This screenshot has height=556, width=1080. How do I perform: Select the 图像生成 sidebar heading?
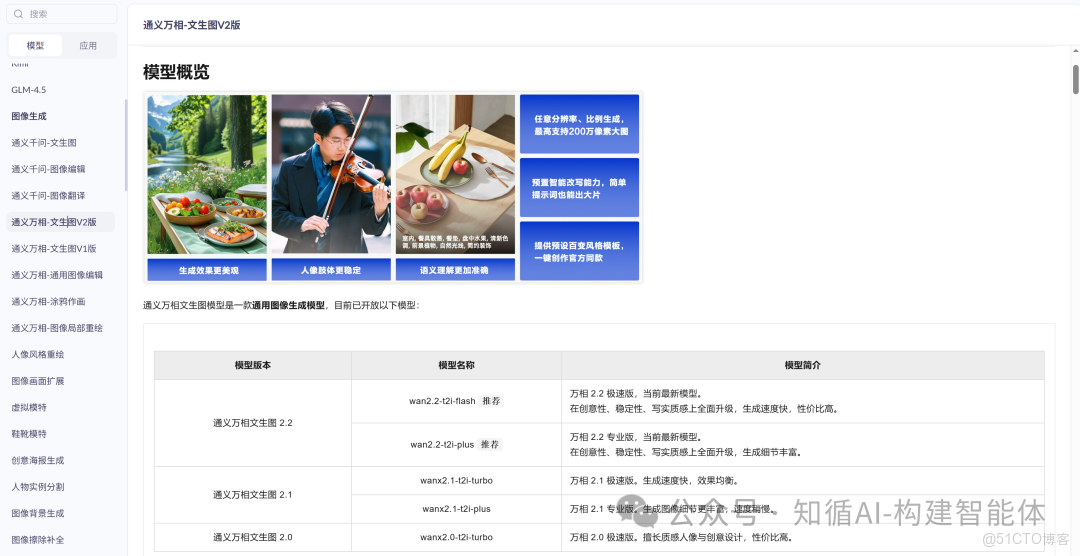[x=29, y=116]
